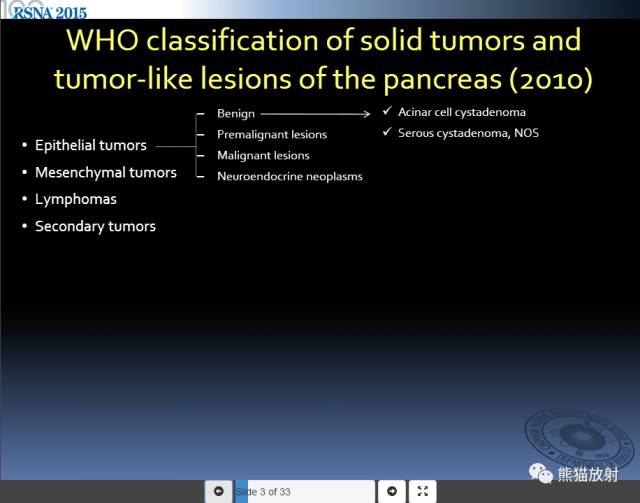Open fullscreen view of the slide
This screenshot has height=503, width=640.
point(422,491)
